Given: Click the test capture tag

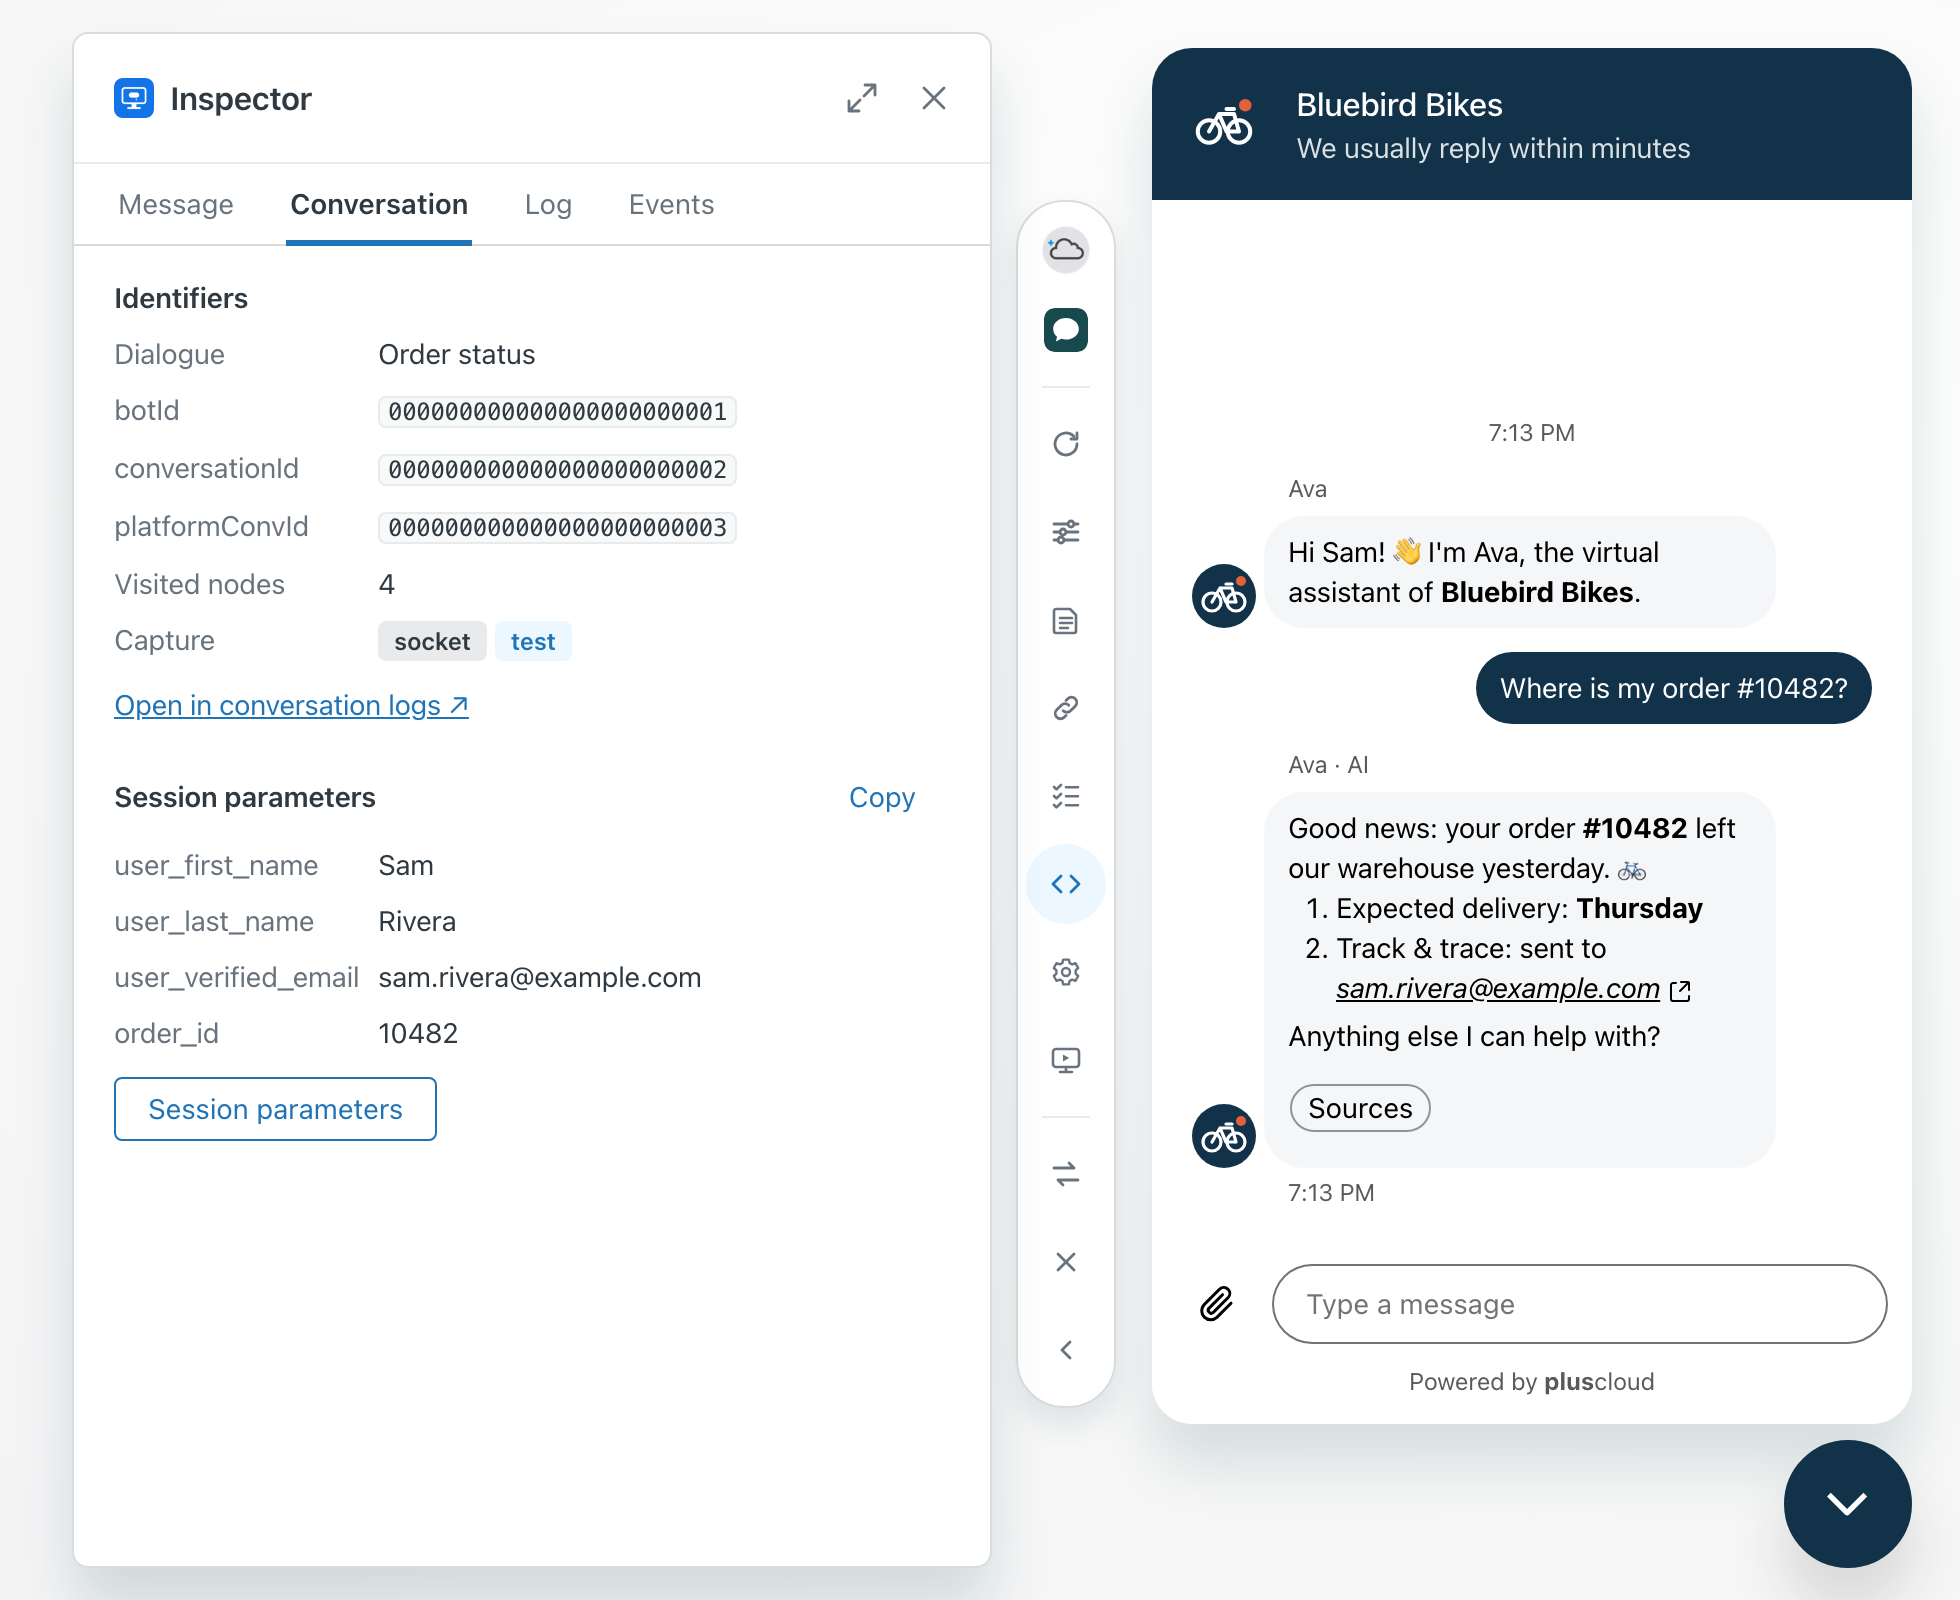Looking at the screenshot, I should [533, 641].
